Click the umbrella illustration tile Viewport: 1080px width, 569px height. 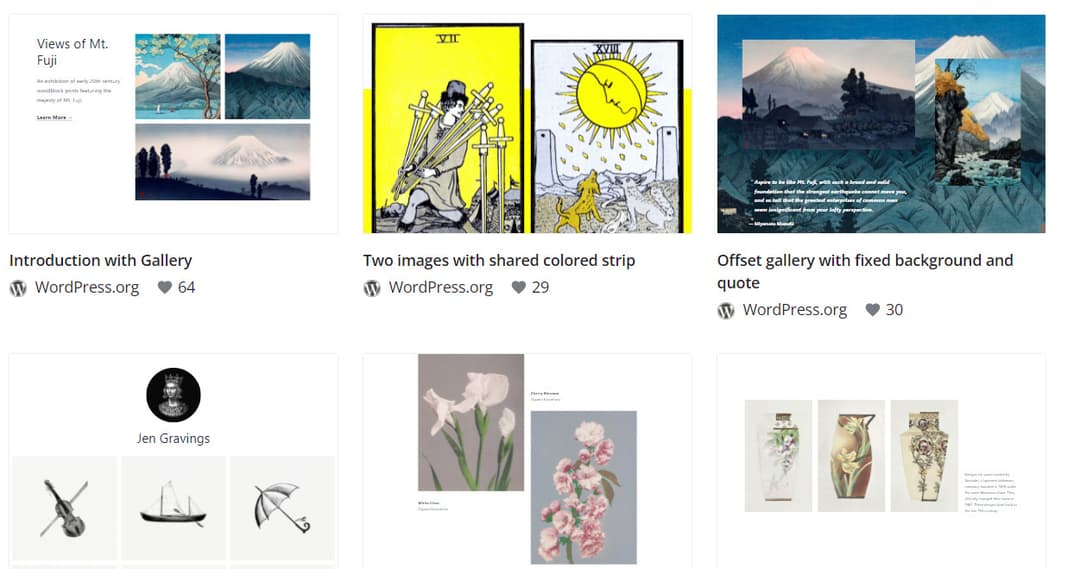(x=282, y=508)
